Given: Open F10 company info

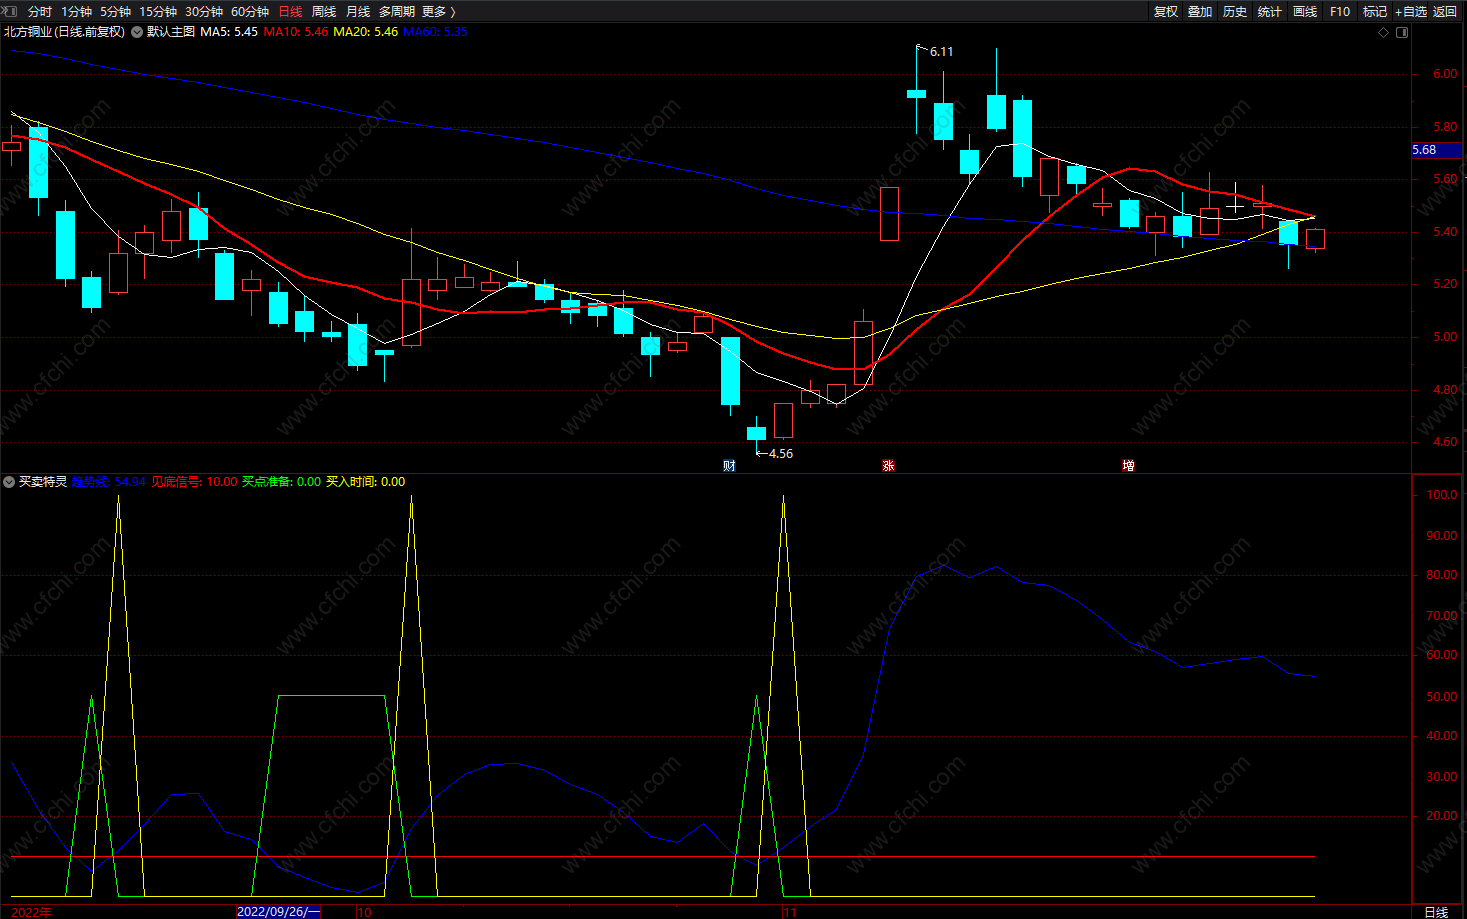Looking at the screenshot, I should pyautogui.click(x=1340, y=11).
